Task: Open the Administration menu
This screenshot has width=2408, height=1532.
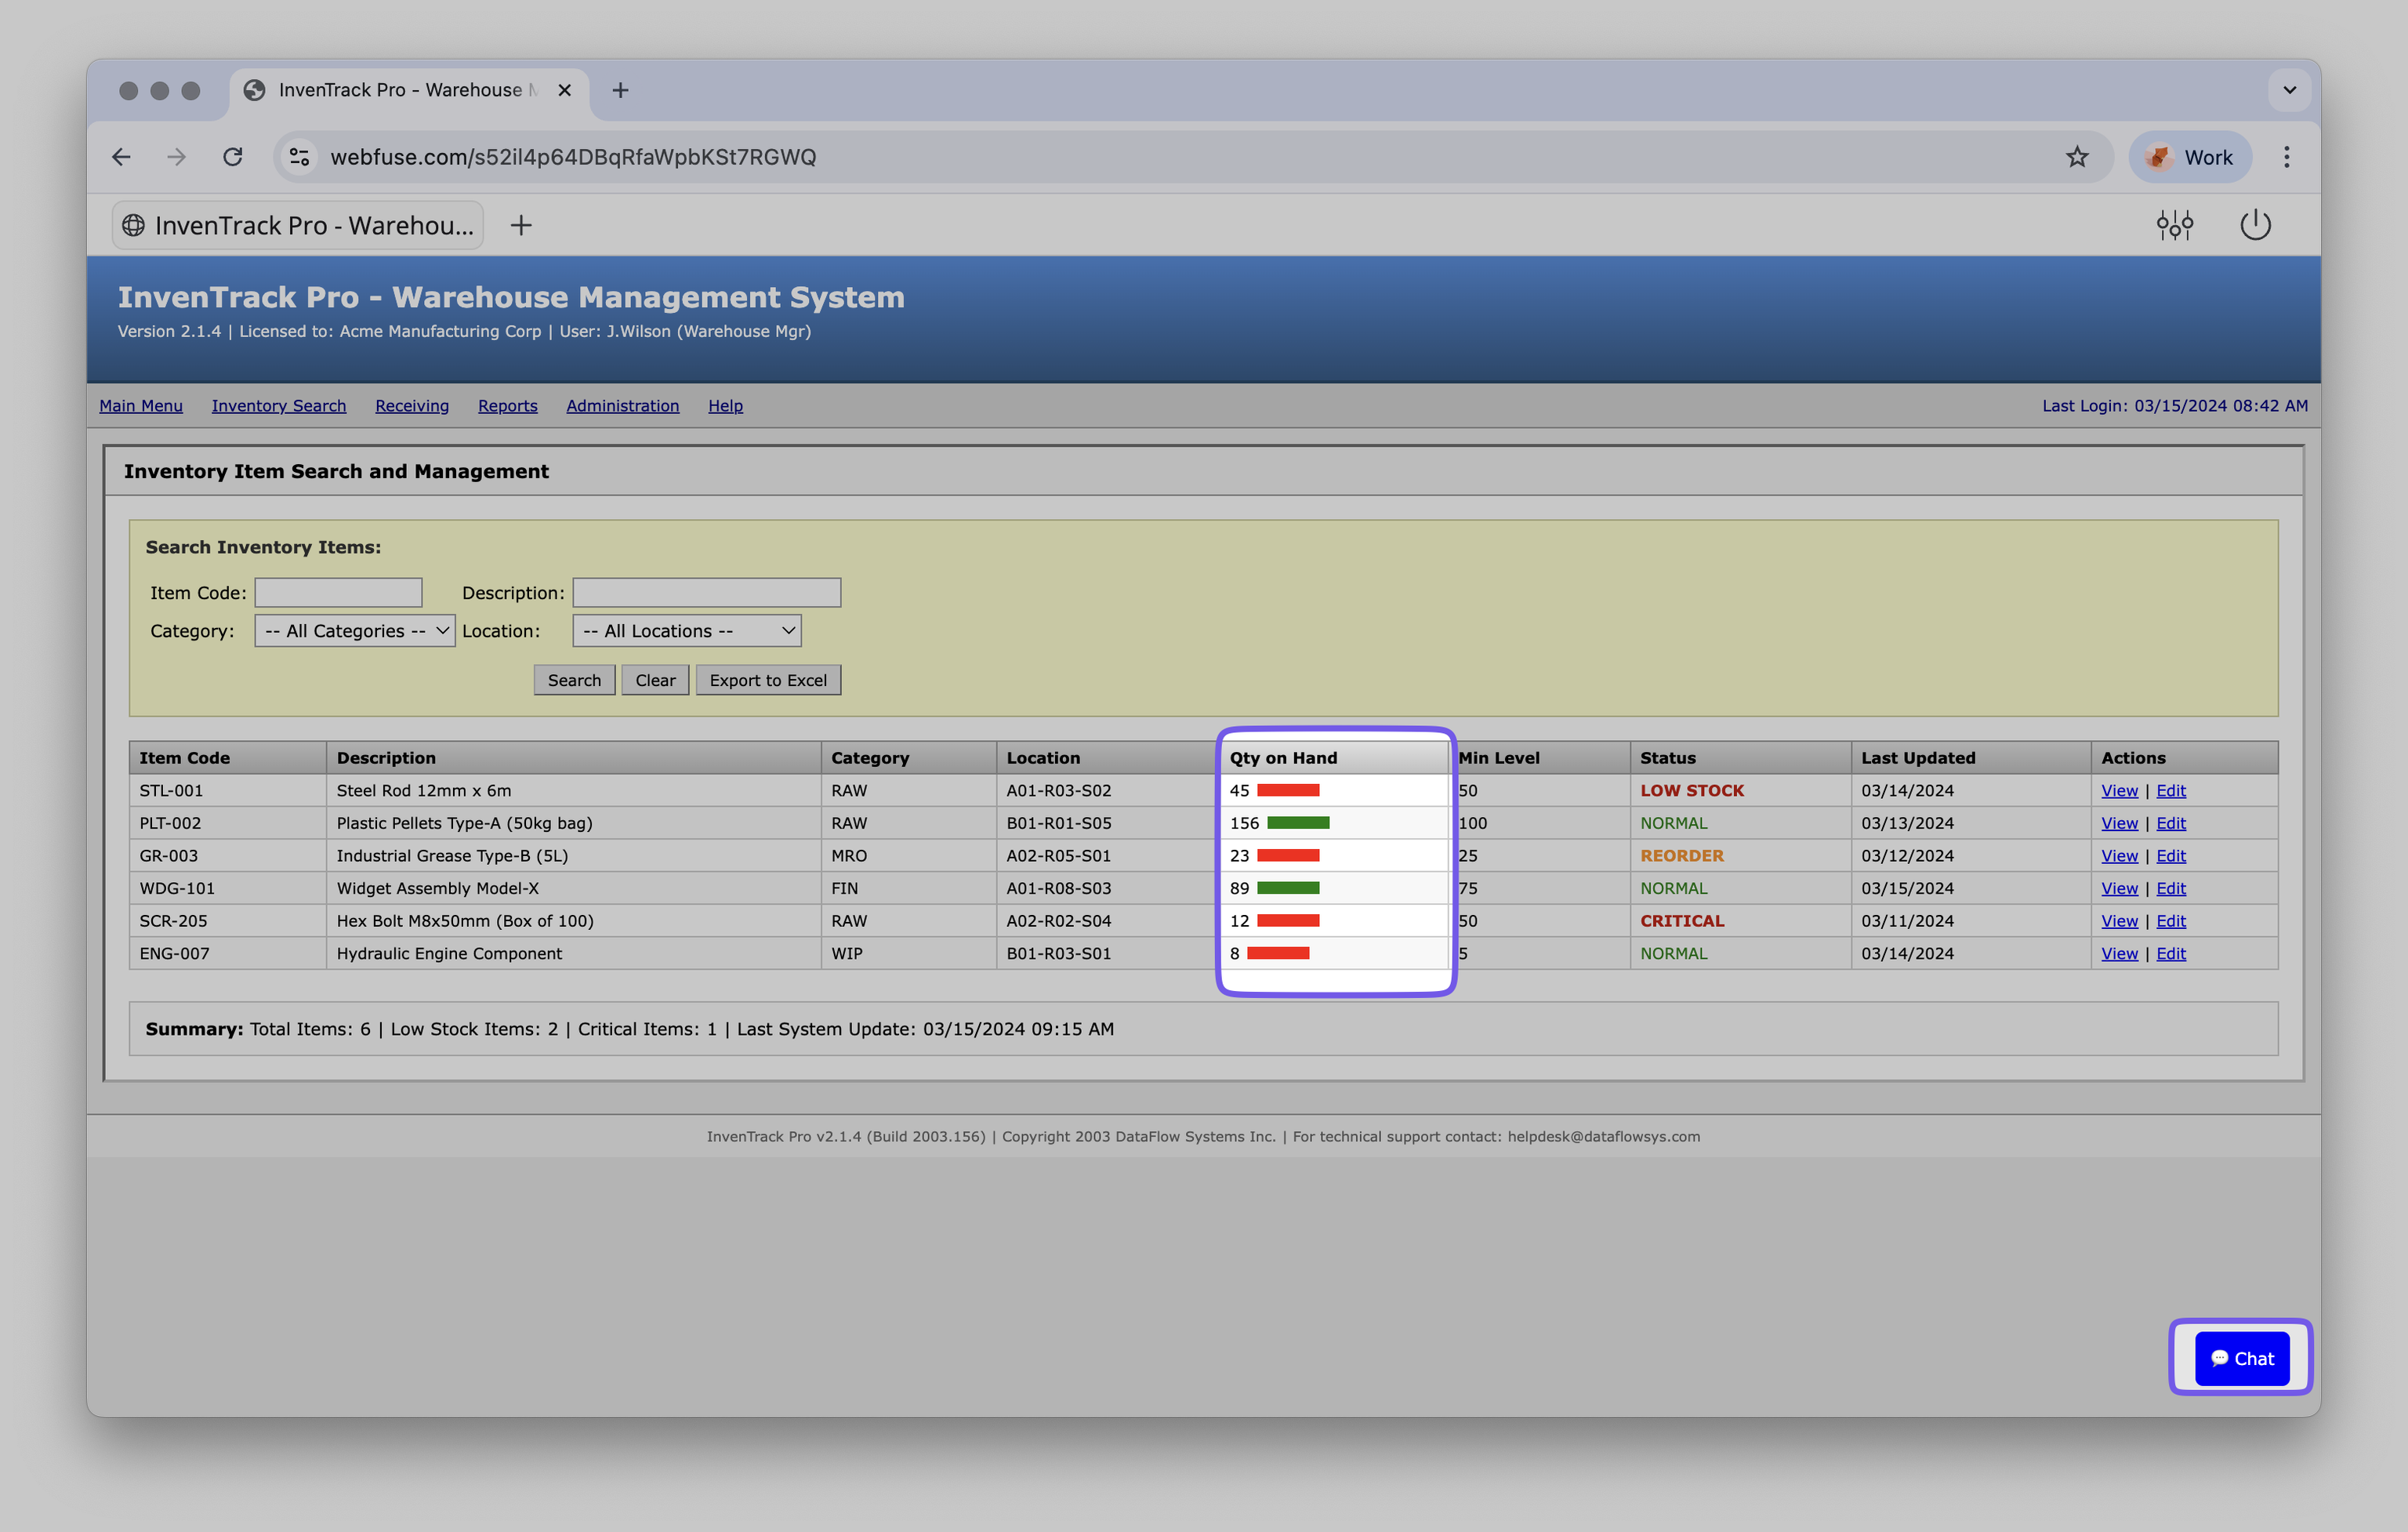Action: (622, 406)
